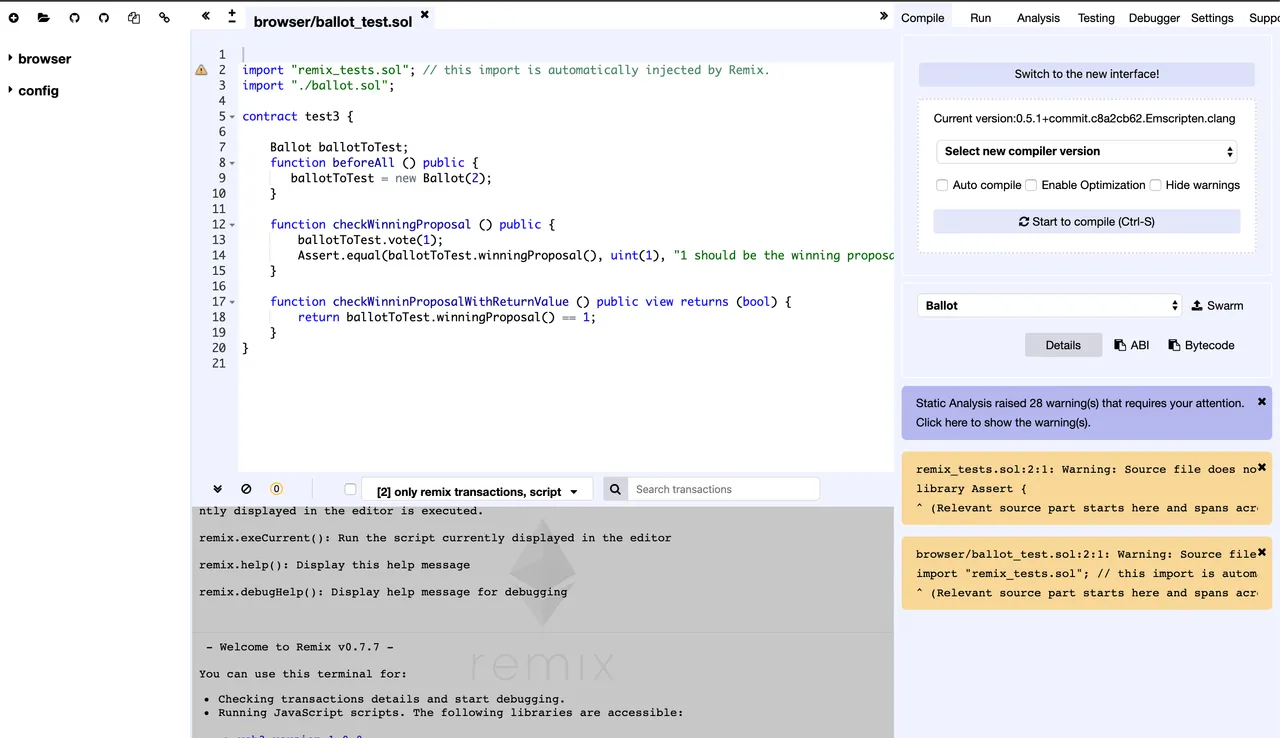Viewport: 1280px width, 738px height.
Task: Open file from system folder icon
Action: click(x=43, y=18)
